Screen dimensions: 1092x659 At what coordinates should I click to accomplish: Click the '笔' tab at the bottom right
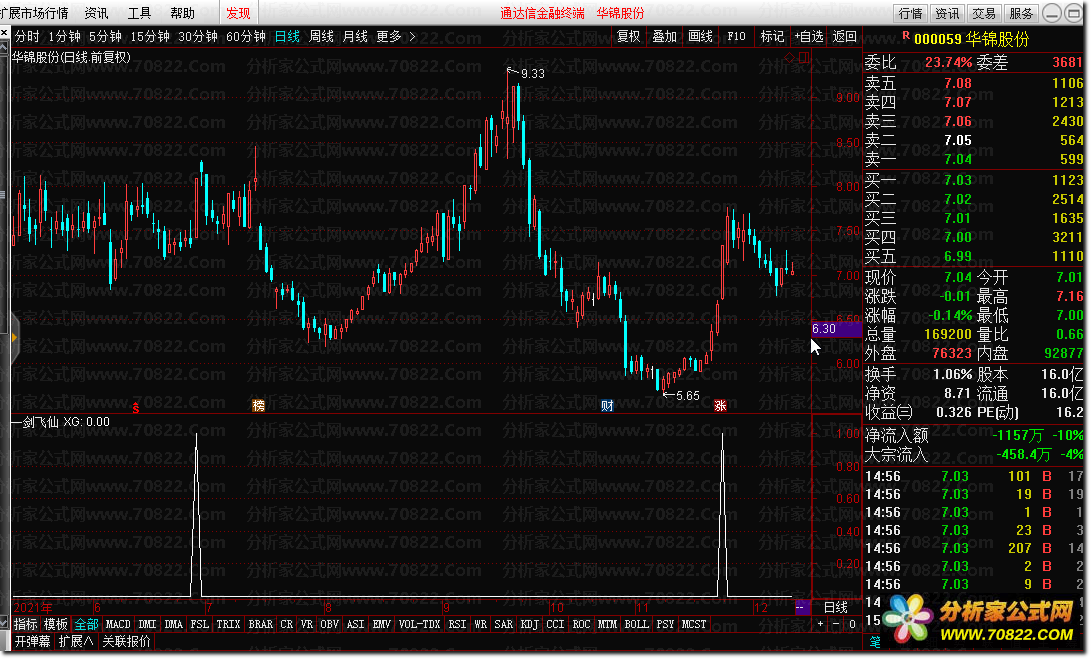[x=875, y=642]
